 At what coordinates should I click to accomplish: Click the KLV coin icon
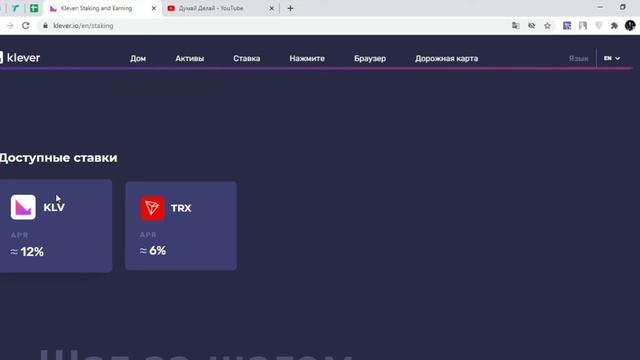click(23, 207)
